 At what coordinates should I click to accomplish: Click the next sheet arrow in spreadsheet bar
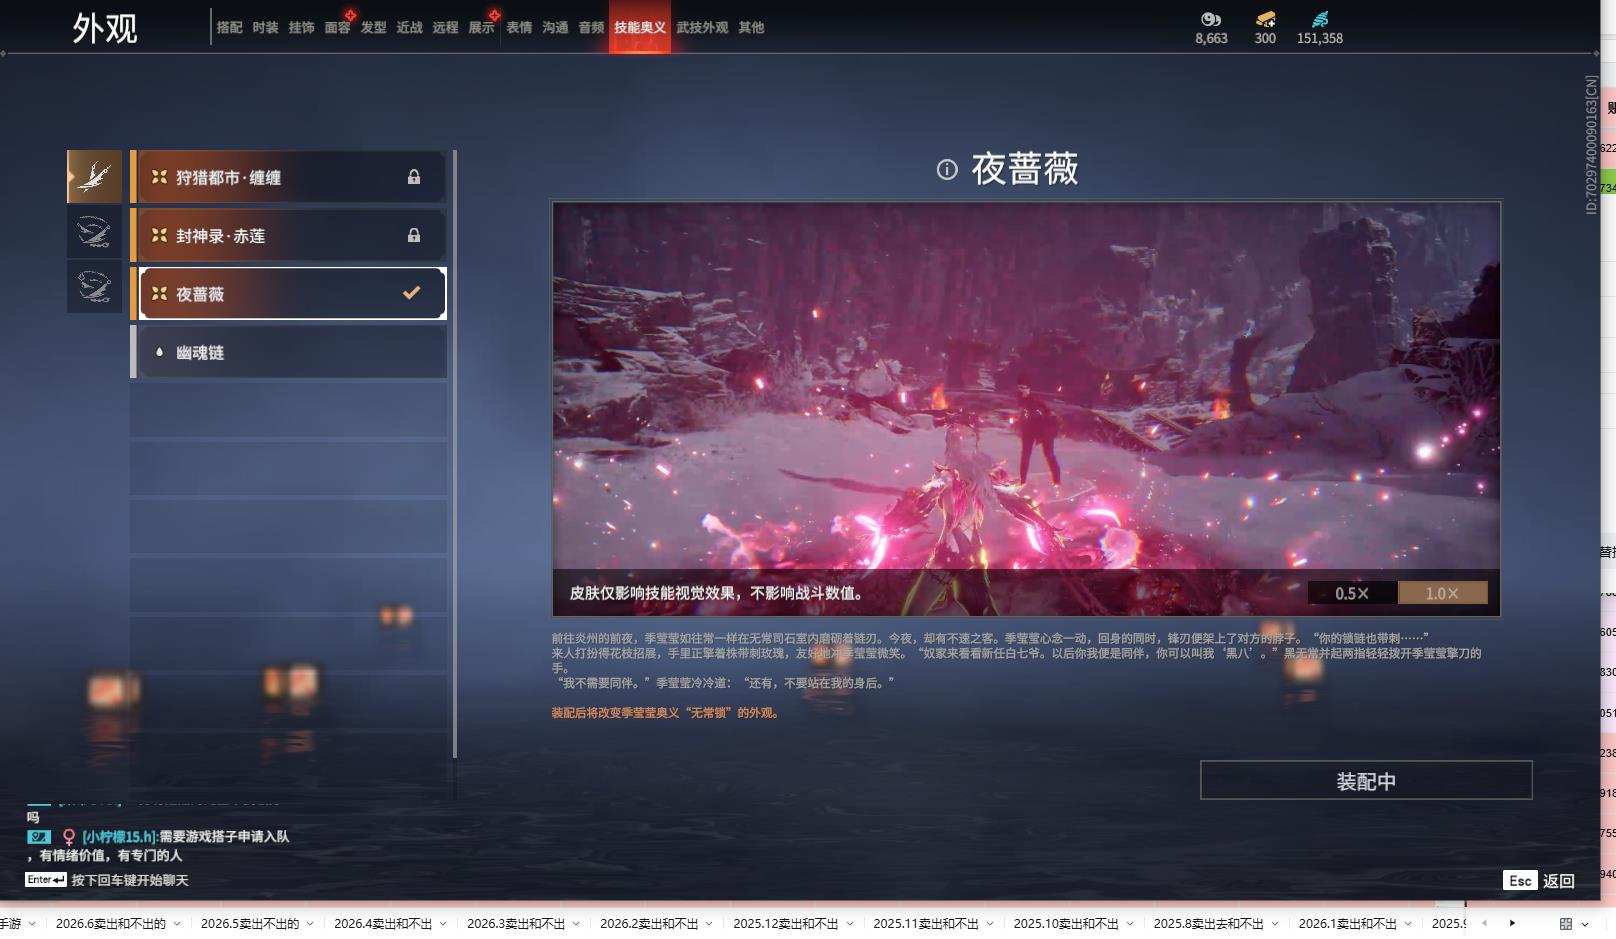pyautogui.click(x=1512, y=923)
